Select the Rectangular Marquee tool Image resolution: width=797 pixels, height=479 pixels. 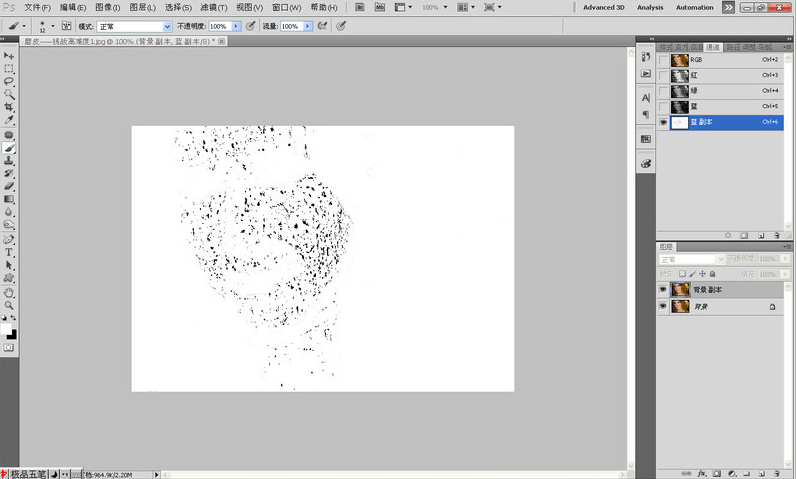(9, 68)
